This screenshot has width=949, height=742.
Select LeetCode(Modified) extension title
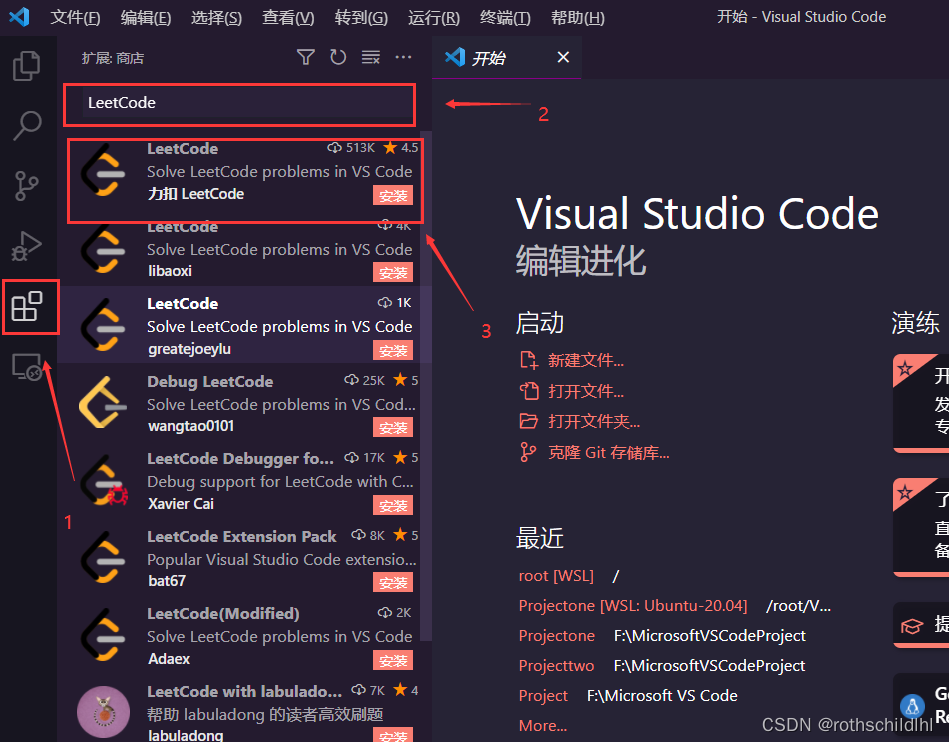[223, 614]
